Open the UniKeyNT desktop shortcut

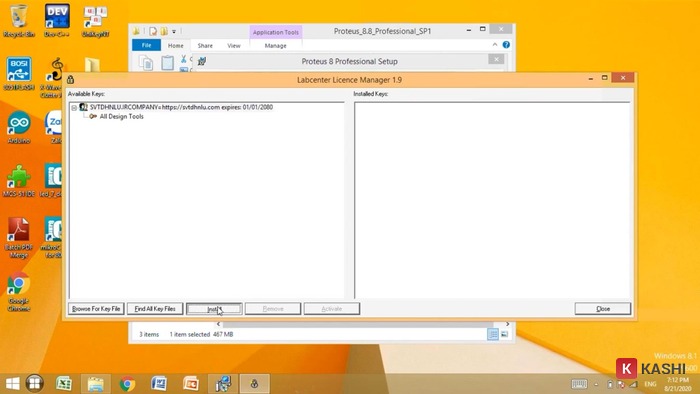(x=95, y=21)
